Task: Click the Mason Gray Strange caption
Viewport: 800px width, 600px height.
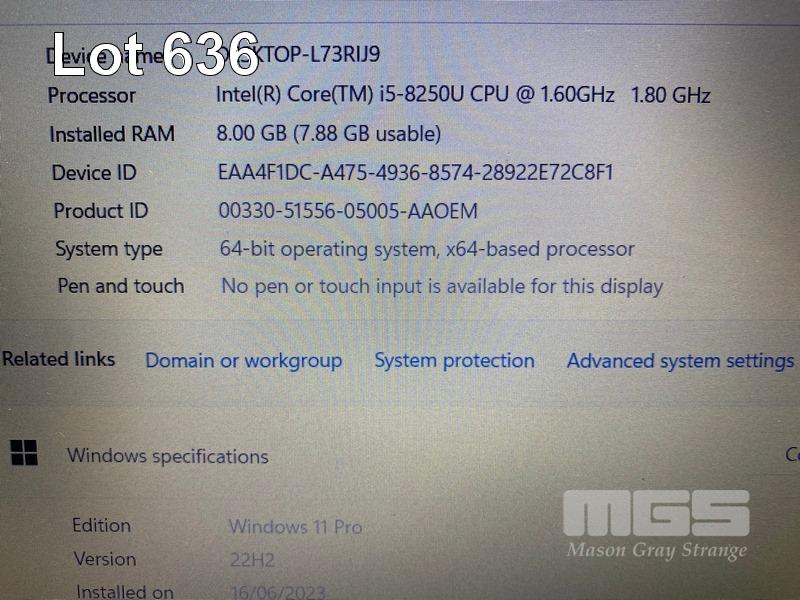Action: pos(657,551)
